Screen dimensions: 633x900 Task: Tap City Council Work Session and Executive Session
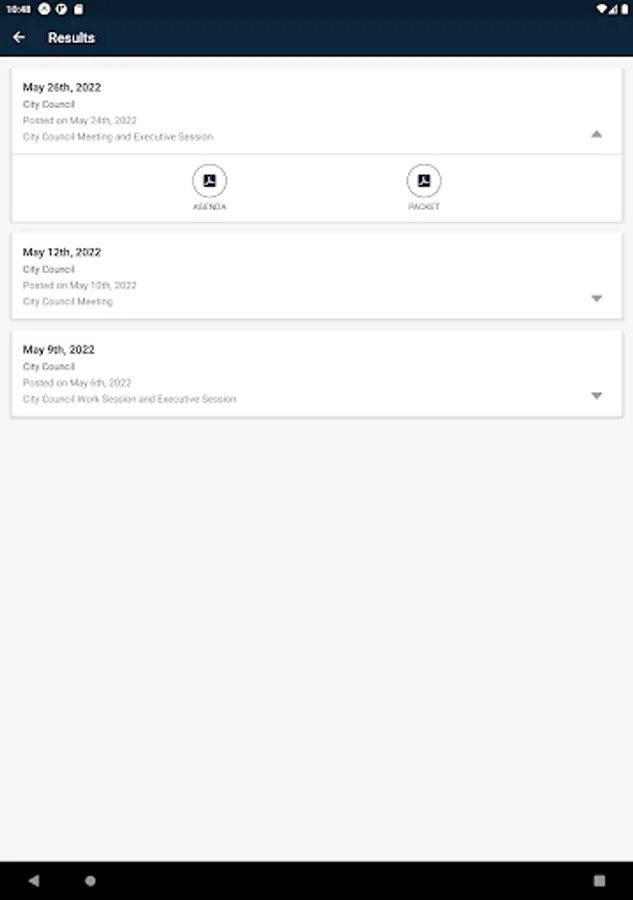(x=130, y=399)
